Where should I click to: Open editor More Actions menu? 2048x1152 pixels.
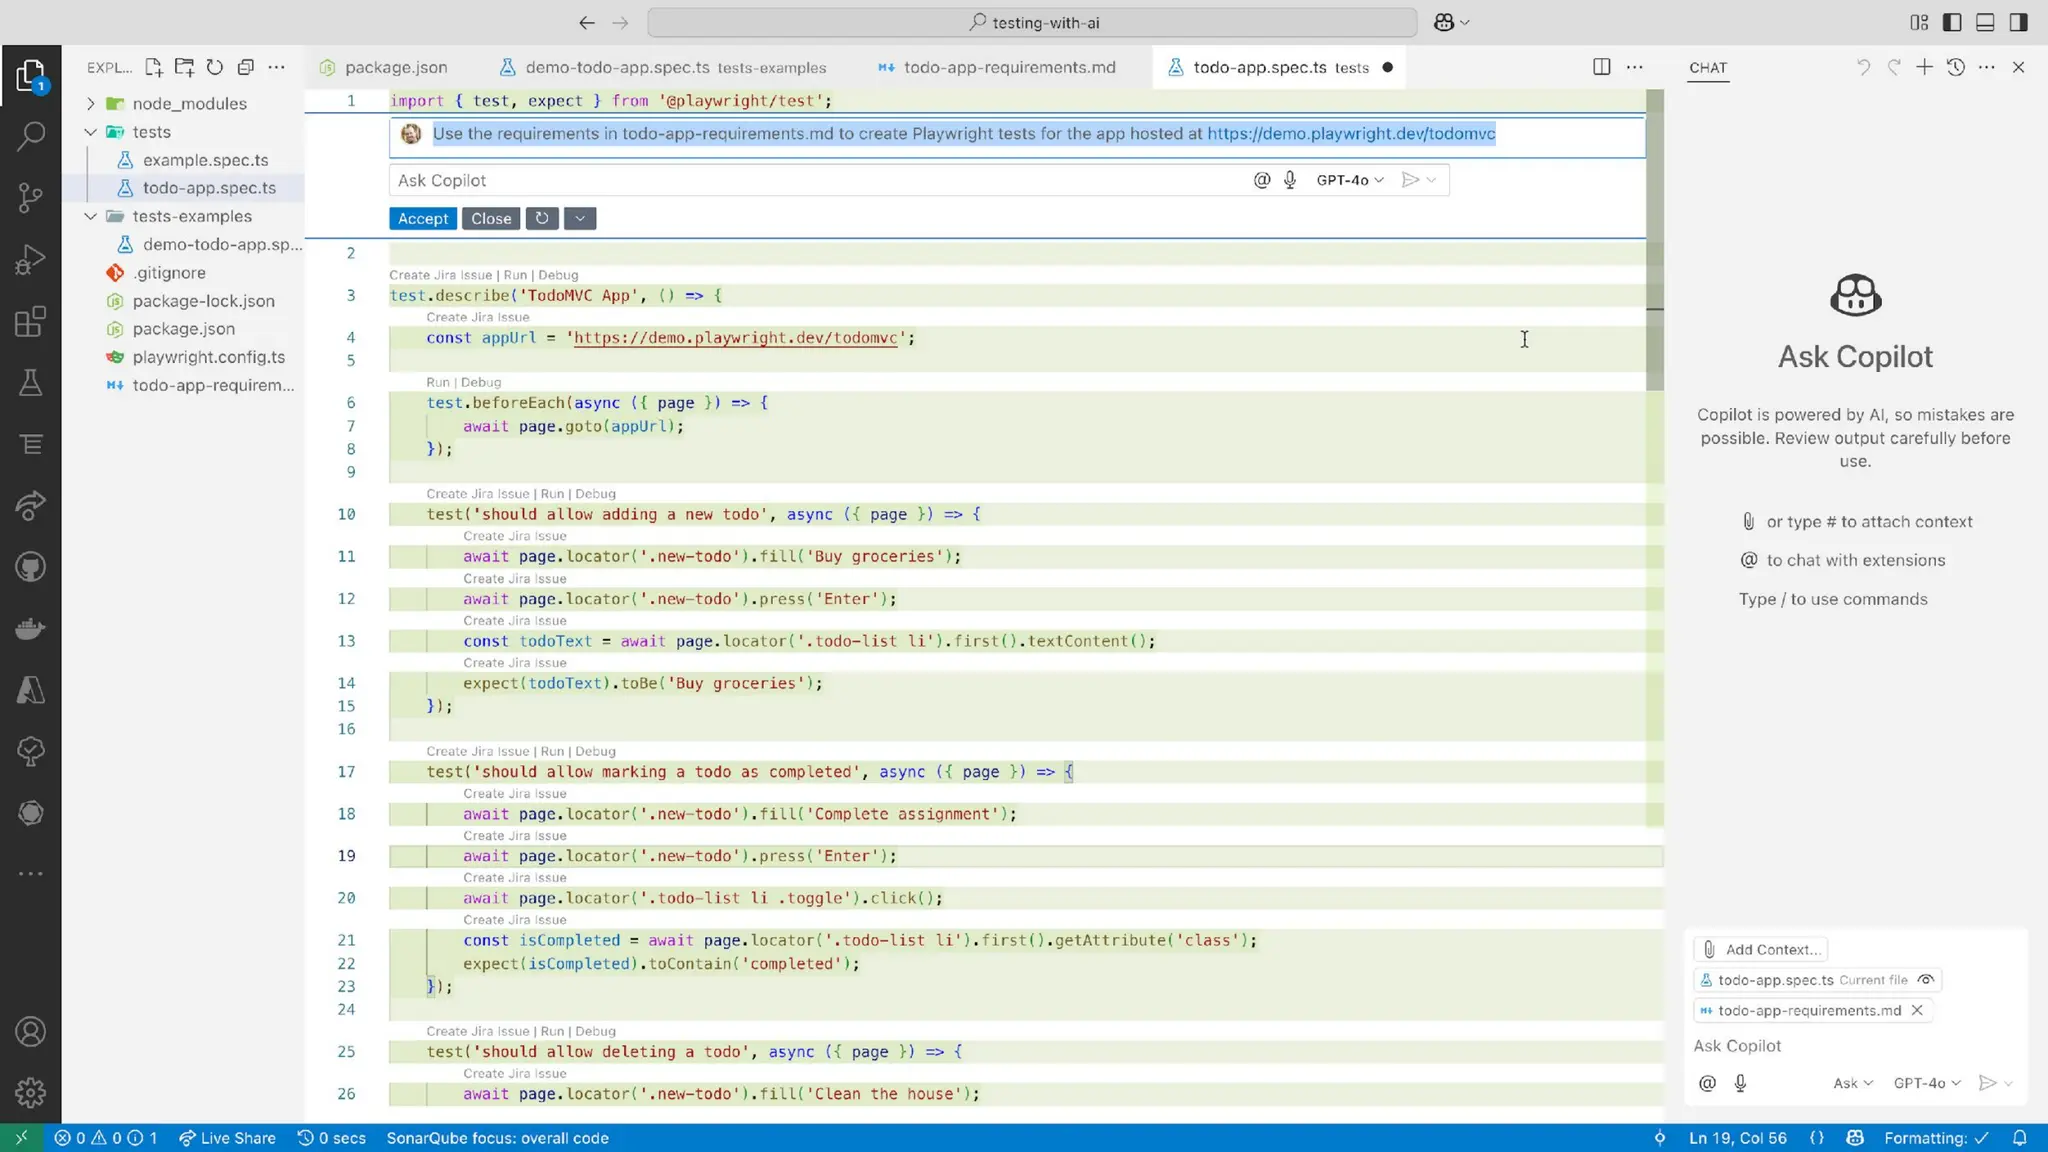[x=1634, y=67]
